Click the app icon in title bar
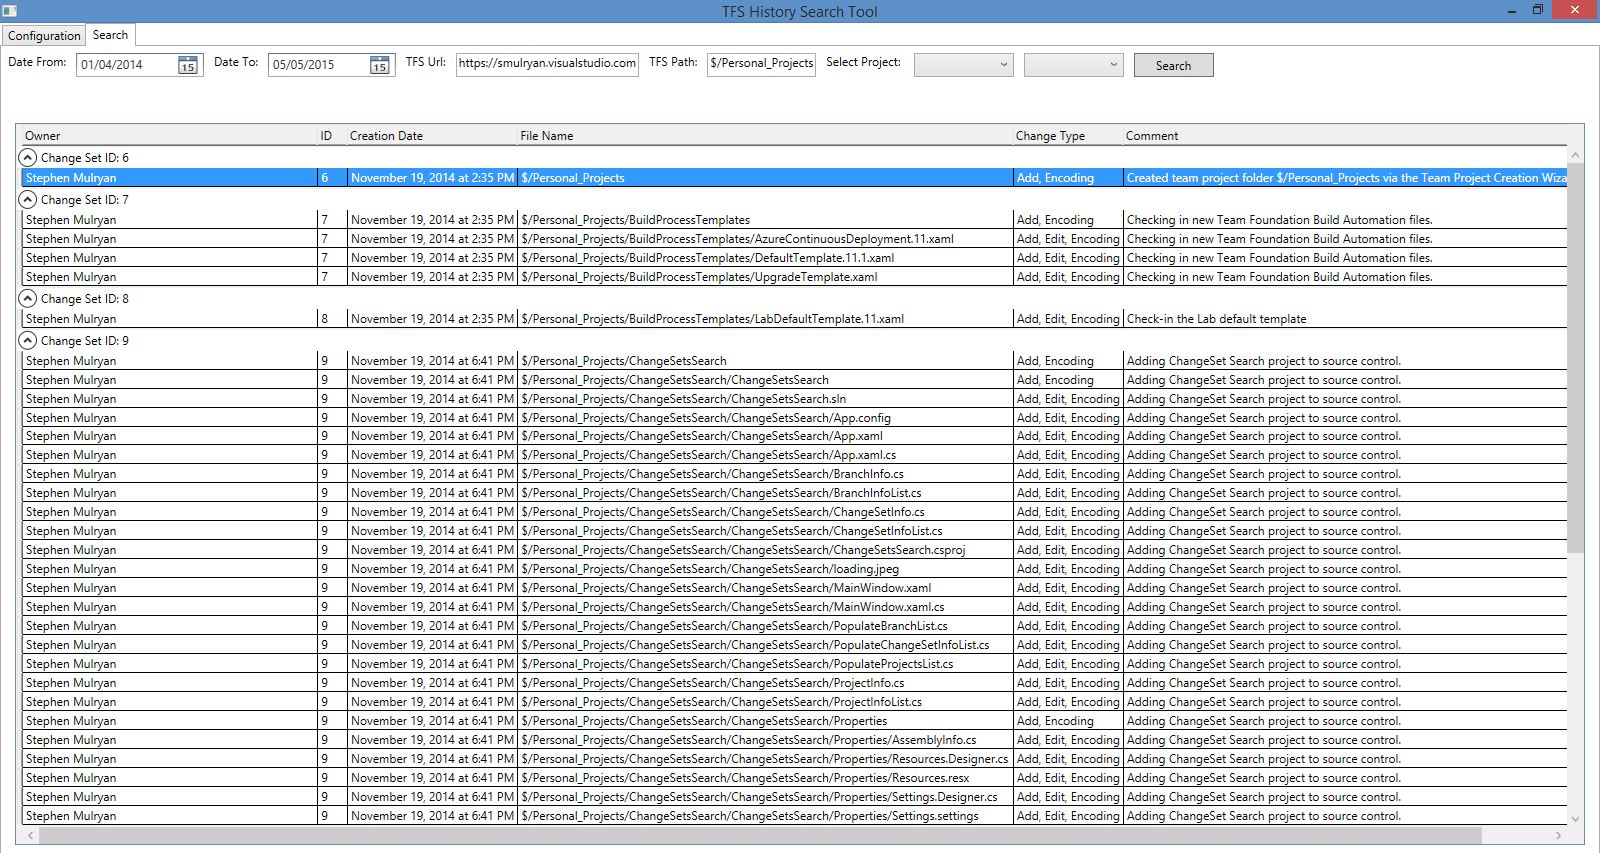Screen dimensions: 1600x853 pyautogui.click(x=10, y=11)
